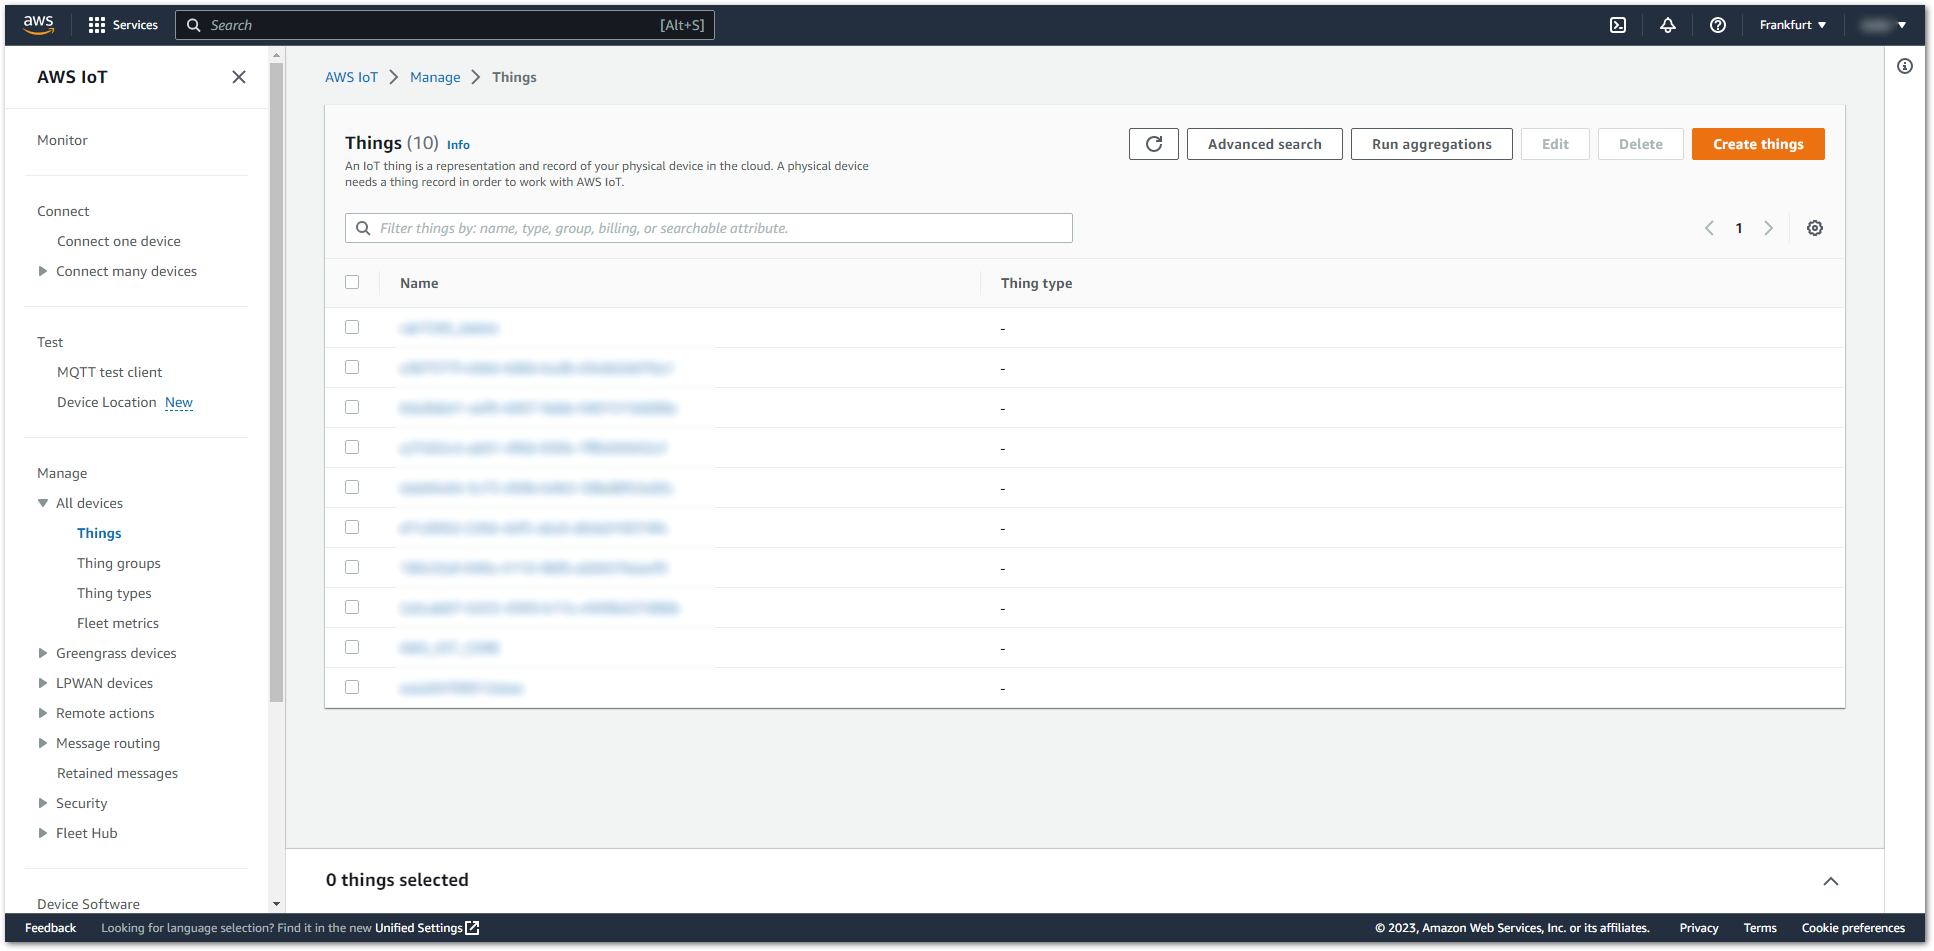This screenshot has width=1934, height=951.
Task: Open Thing types
Action: click(114, 593)
